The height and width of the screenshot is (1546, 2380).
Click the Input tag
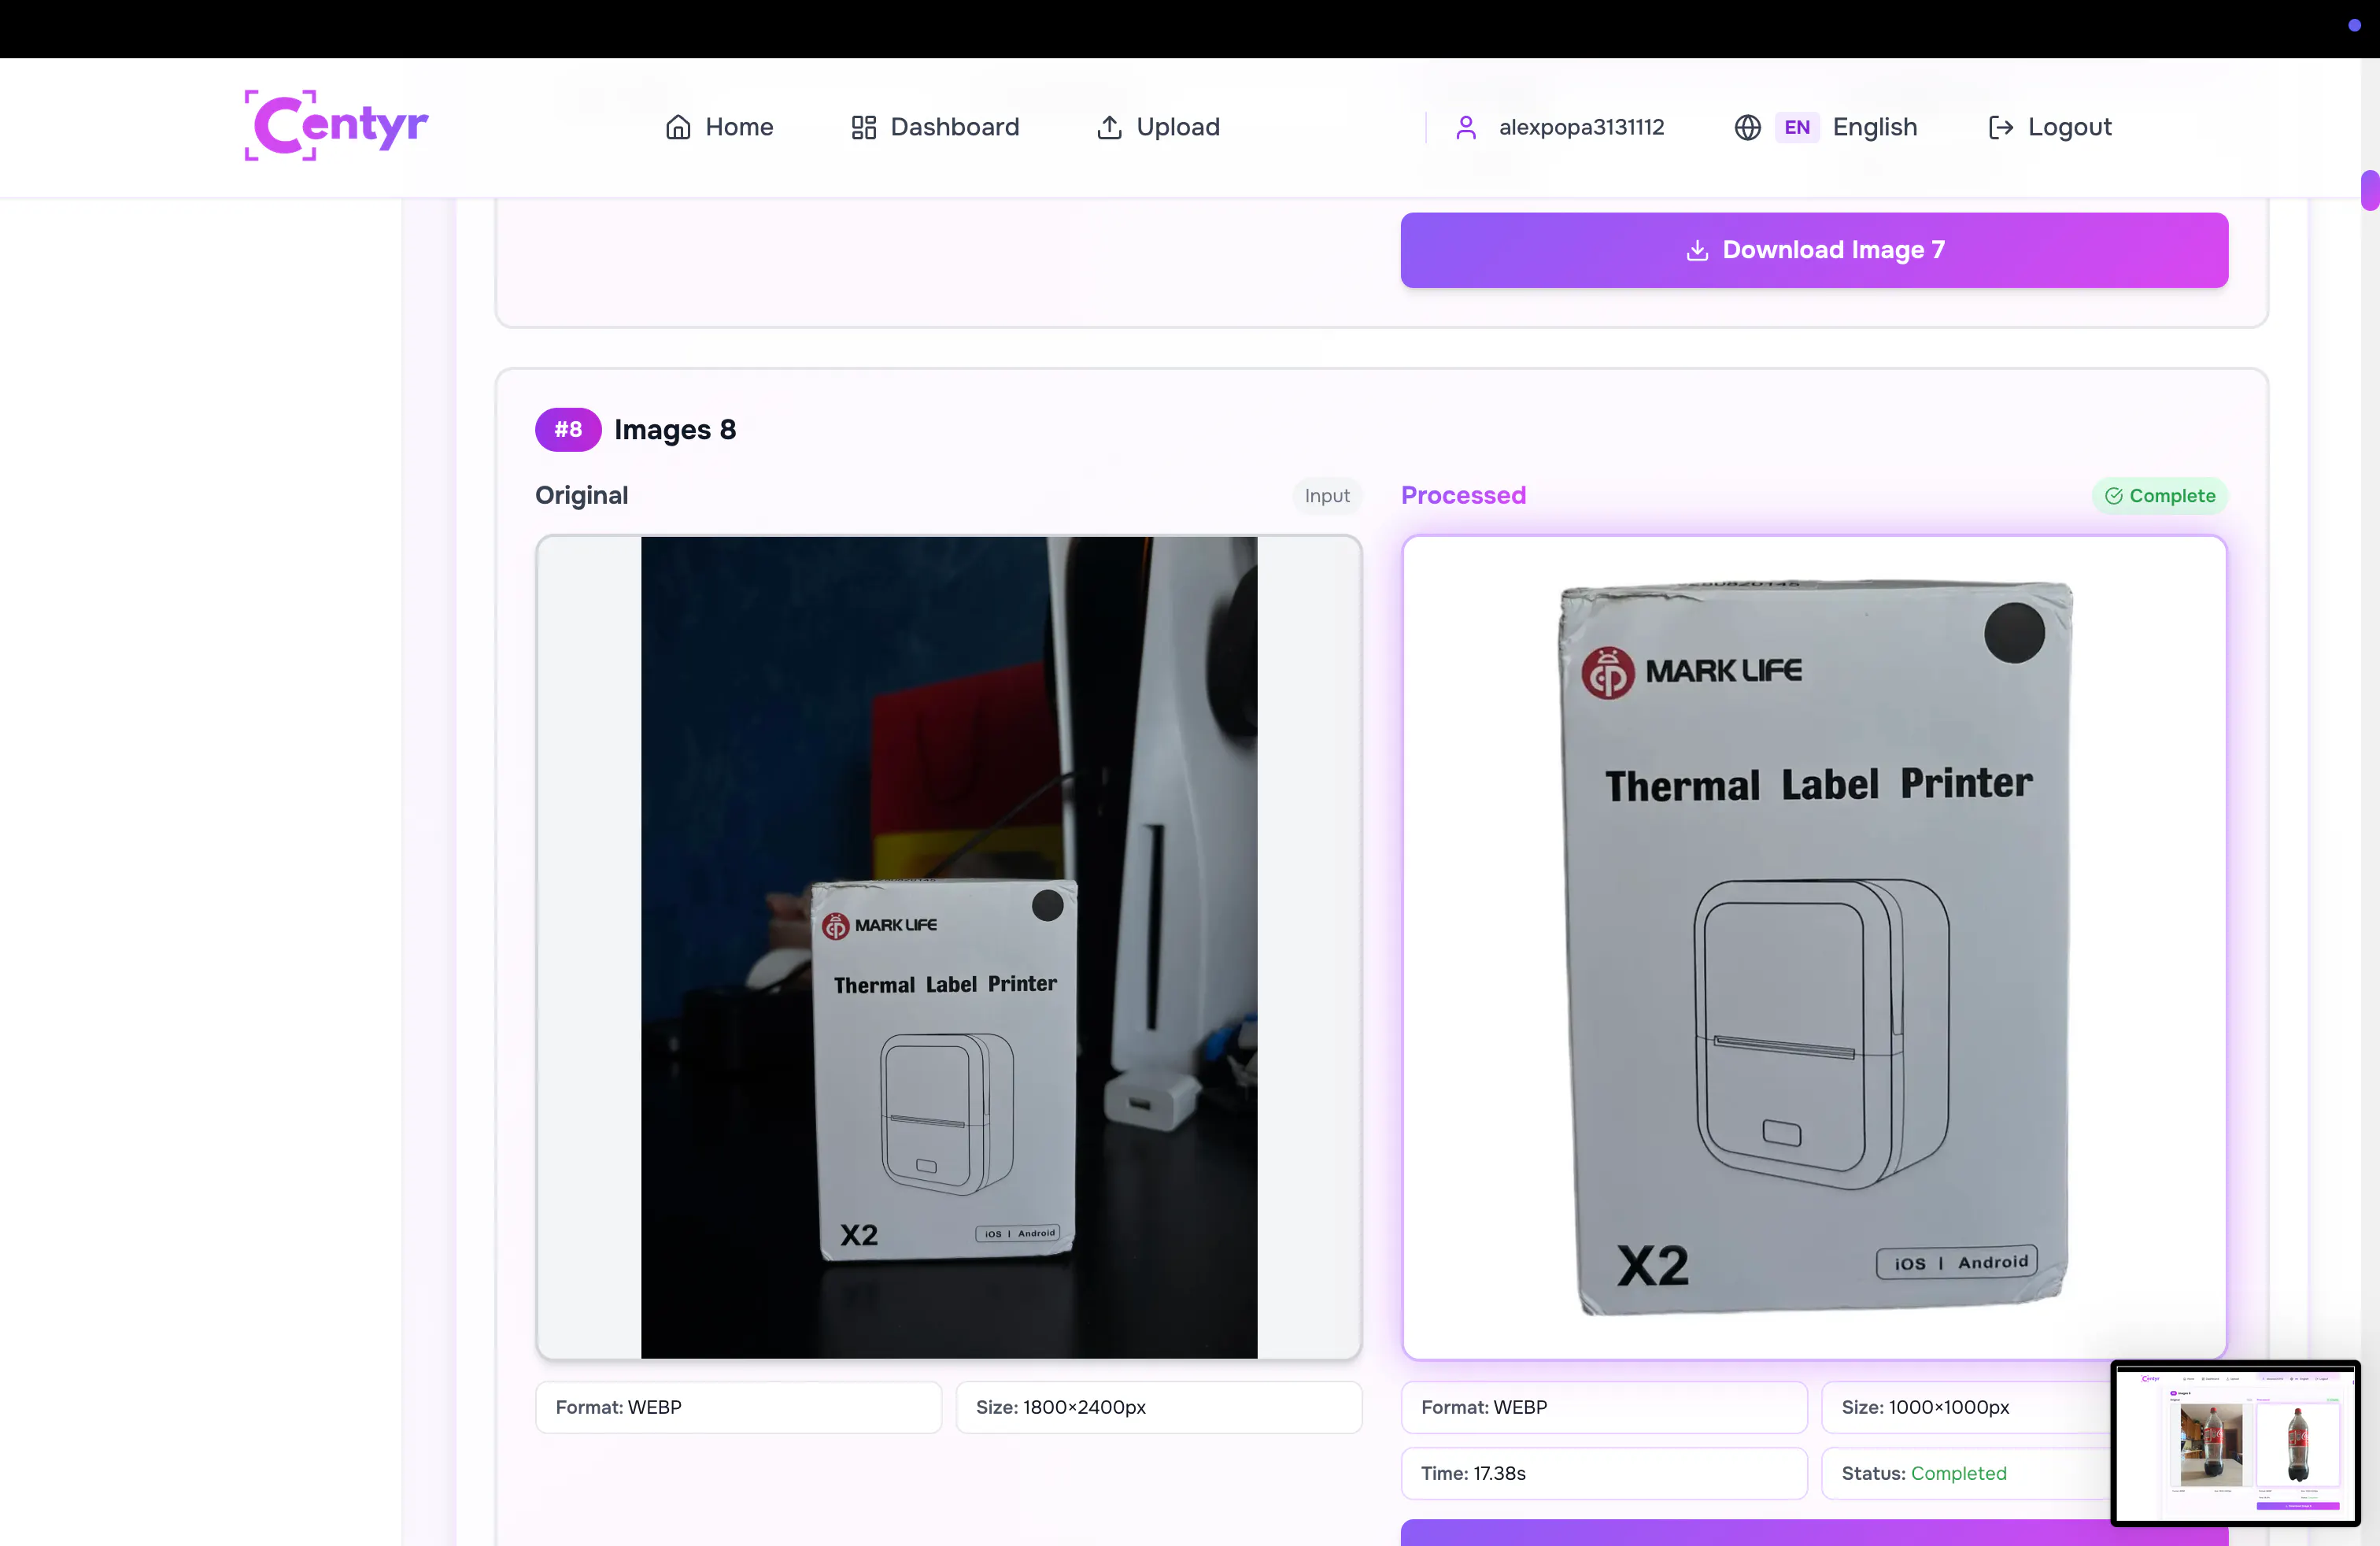tap(1327, 496)
